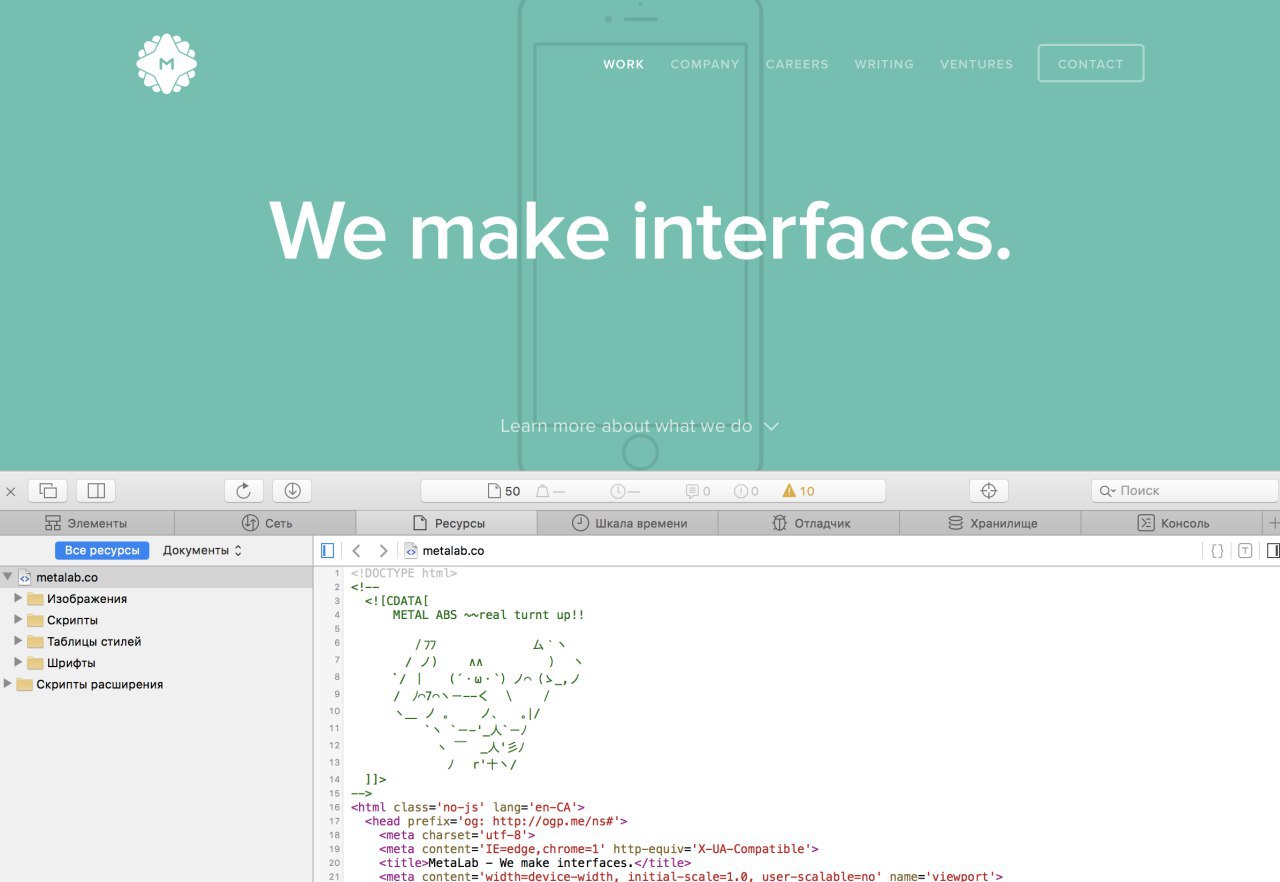1280x882 pixels.
Task: Click Learn more about what we do
Action: pos(640,426)
